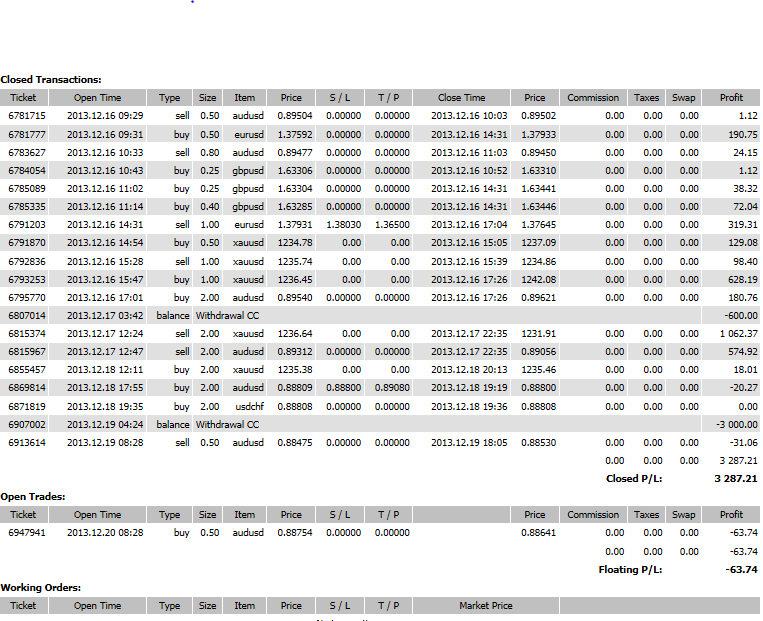Click withdrawal amount -600.00
Image resolution: width=763 pixels, height=621 pixels.
click(x=741, y=315)
